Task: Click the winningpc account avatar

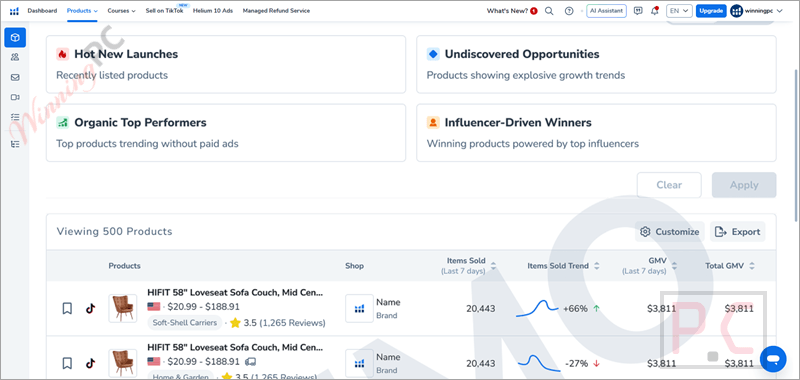Action: pyautogui.click(x=736, y=11)
